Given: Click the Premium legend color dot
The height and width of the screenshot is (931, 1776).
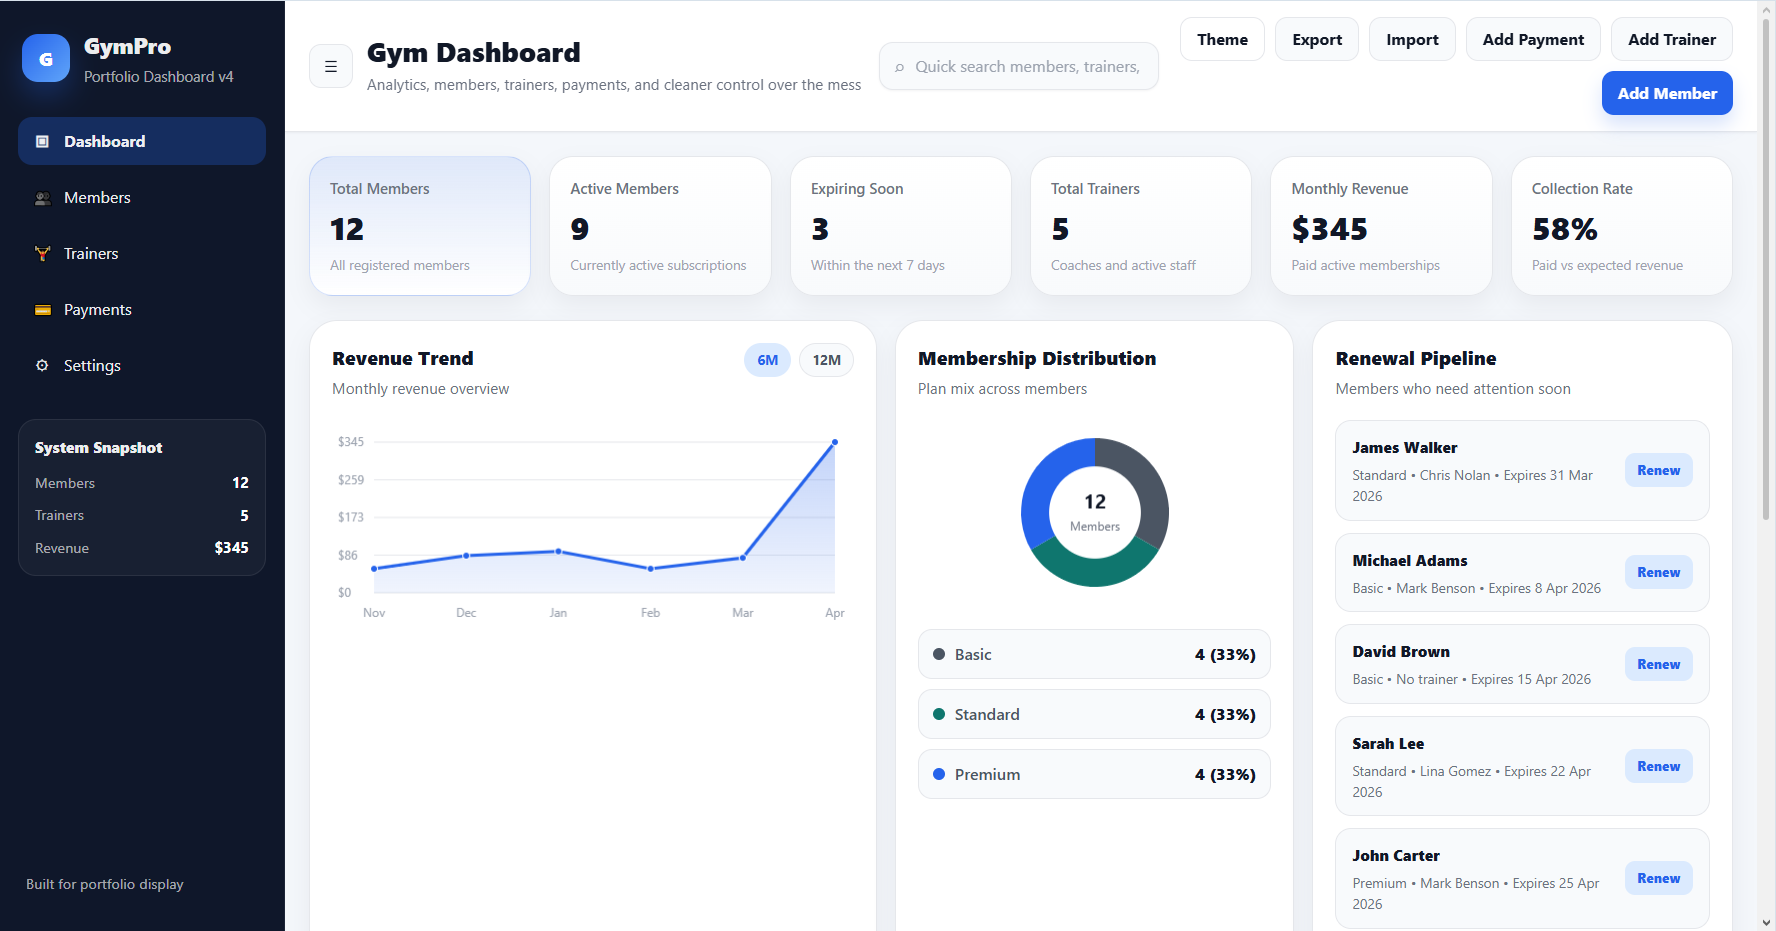Looking at the screenshot, I should 939,774.
